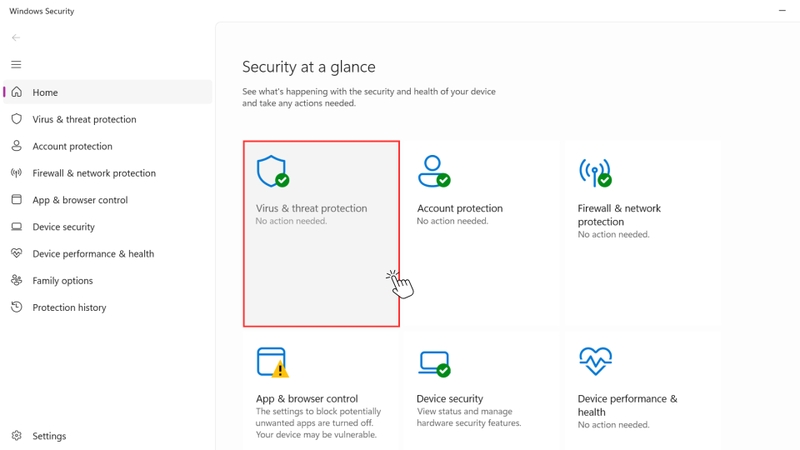Click 'No action needed.' under Device performance & health

pos(613,424)
